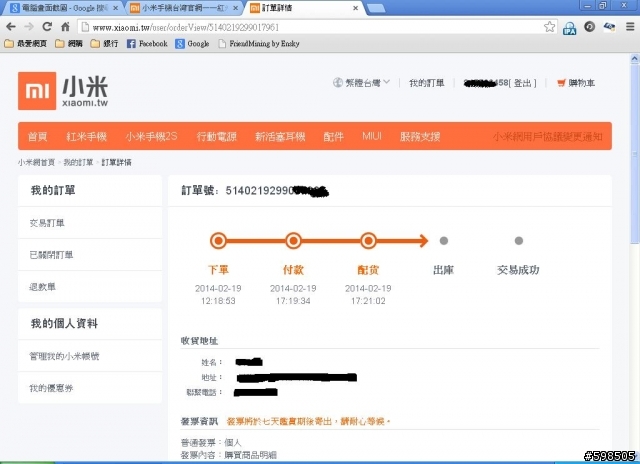Switch to the 小米手機台灣官網 tab
The width and height of the screenshot is (640, 464).
[184, 8]
